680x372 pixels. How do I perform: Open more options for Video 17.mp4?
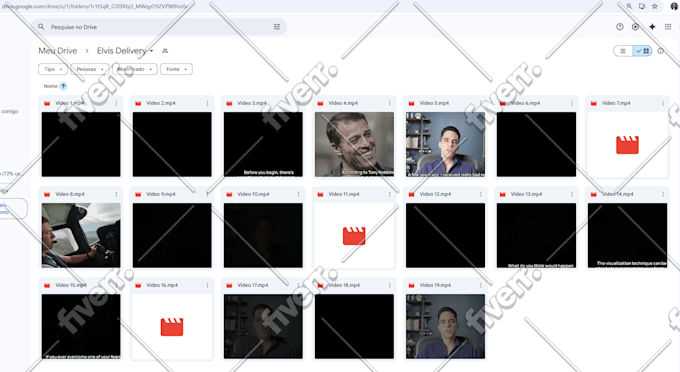[298, 285]
